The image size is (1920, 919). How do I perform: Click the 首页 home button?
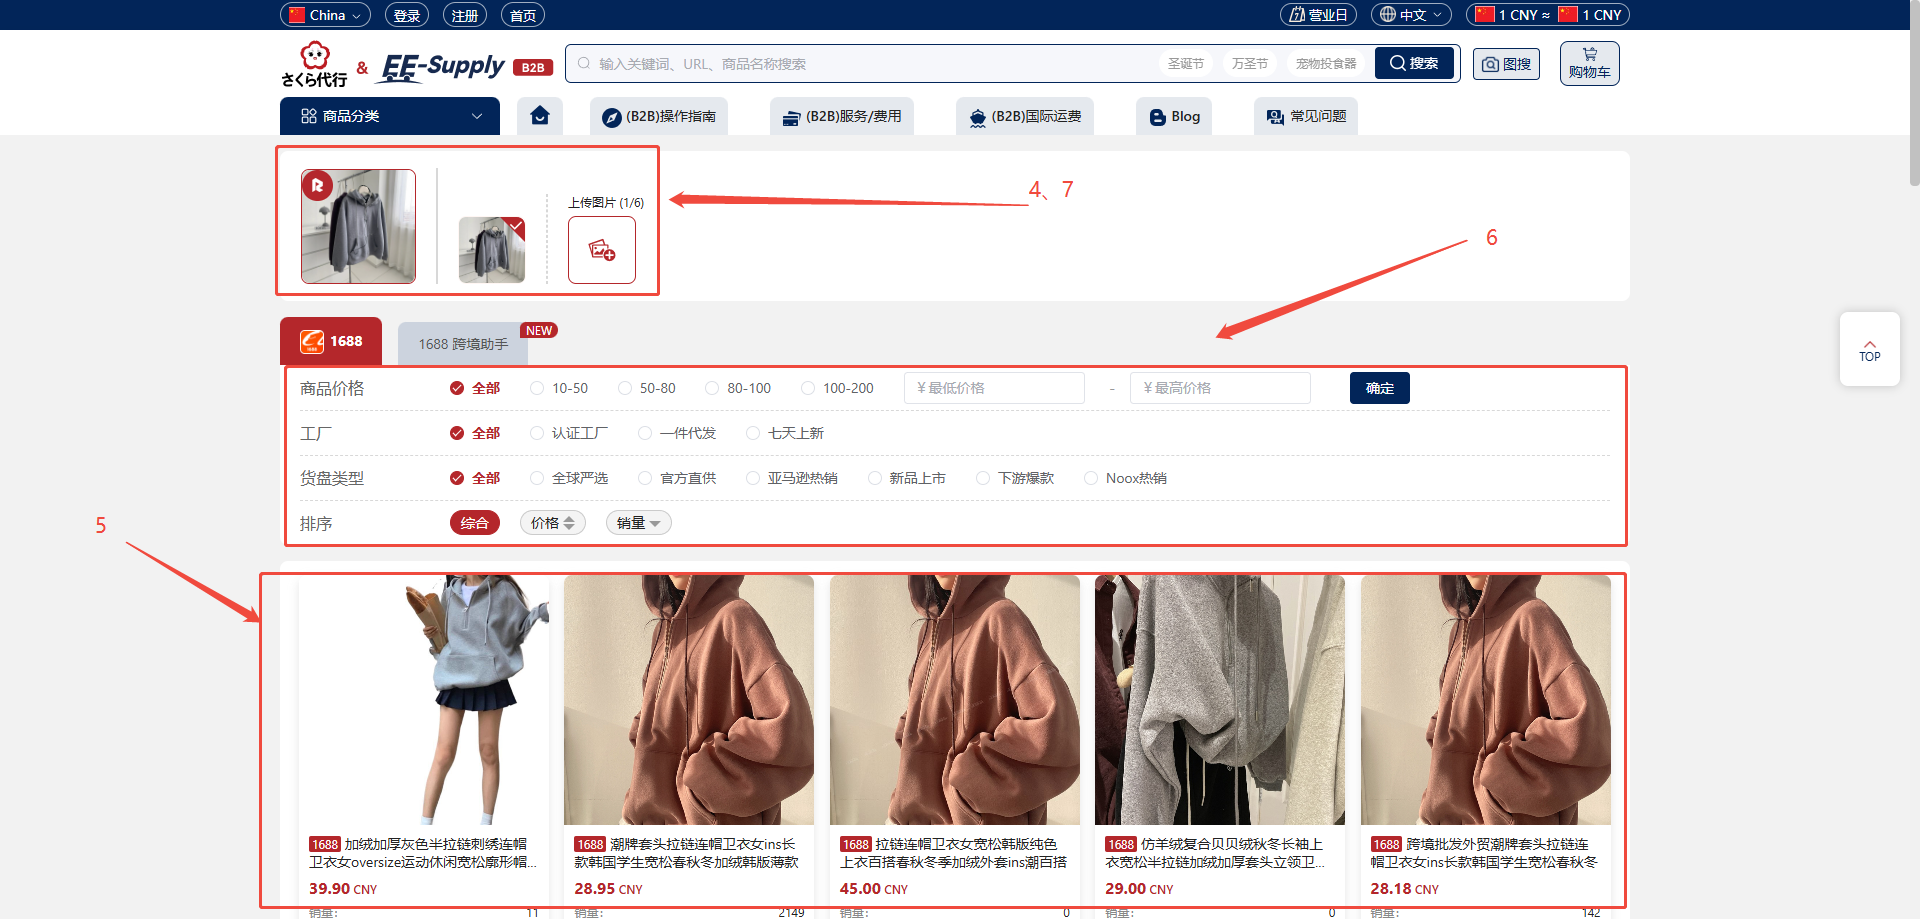point(523,15)
